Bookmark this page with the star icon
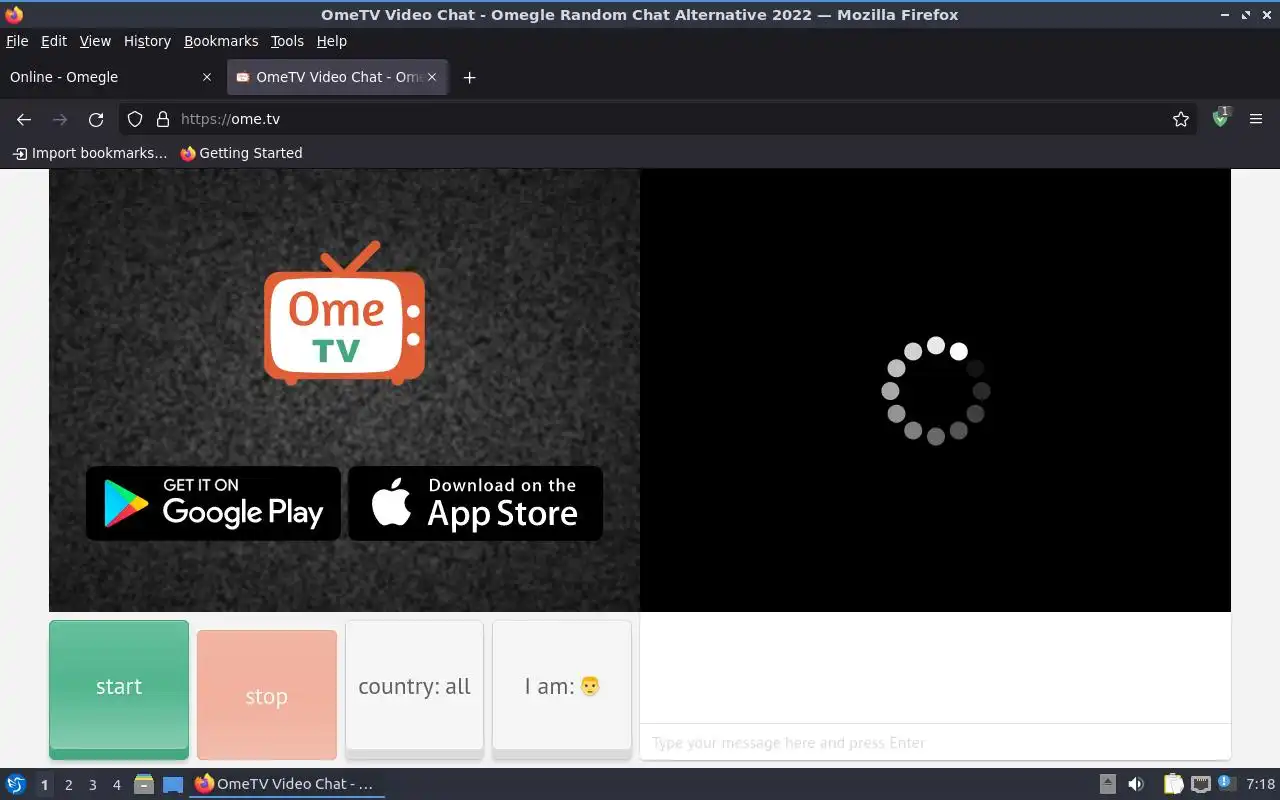 pyautogui.click(x=1181, y=119)
